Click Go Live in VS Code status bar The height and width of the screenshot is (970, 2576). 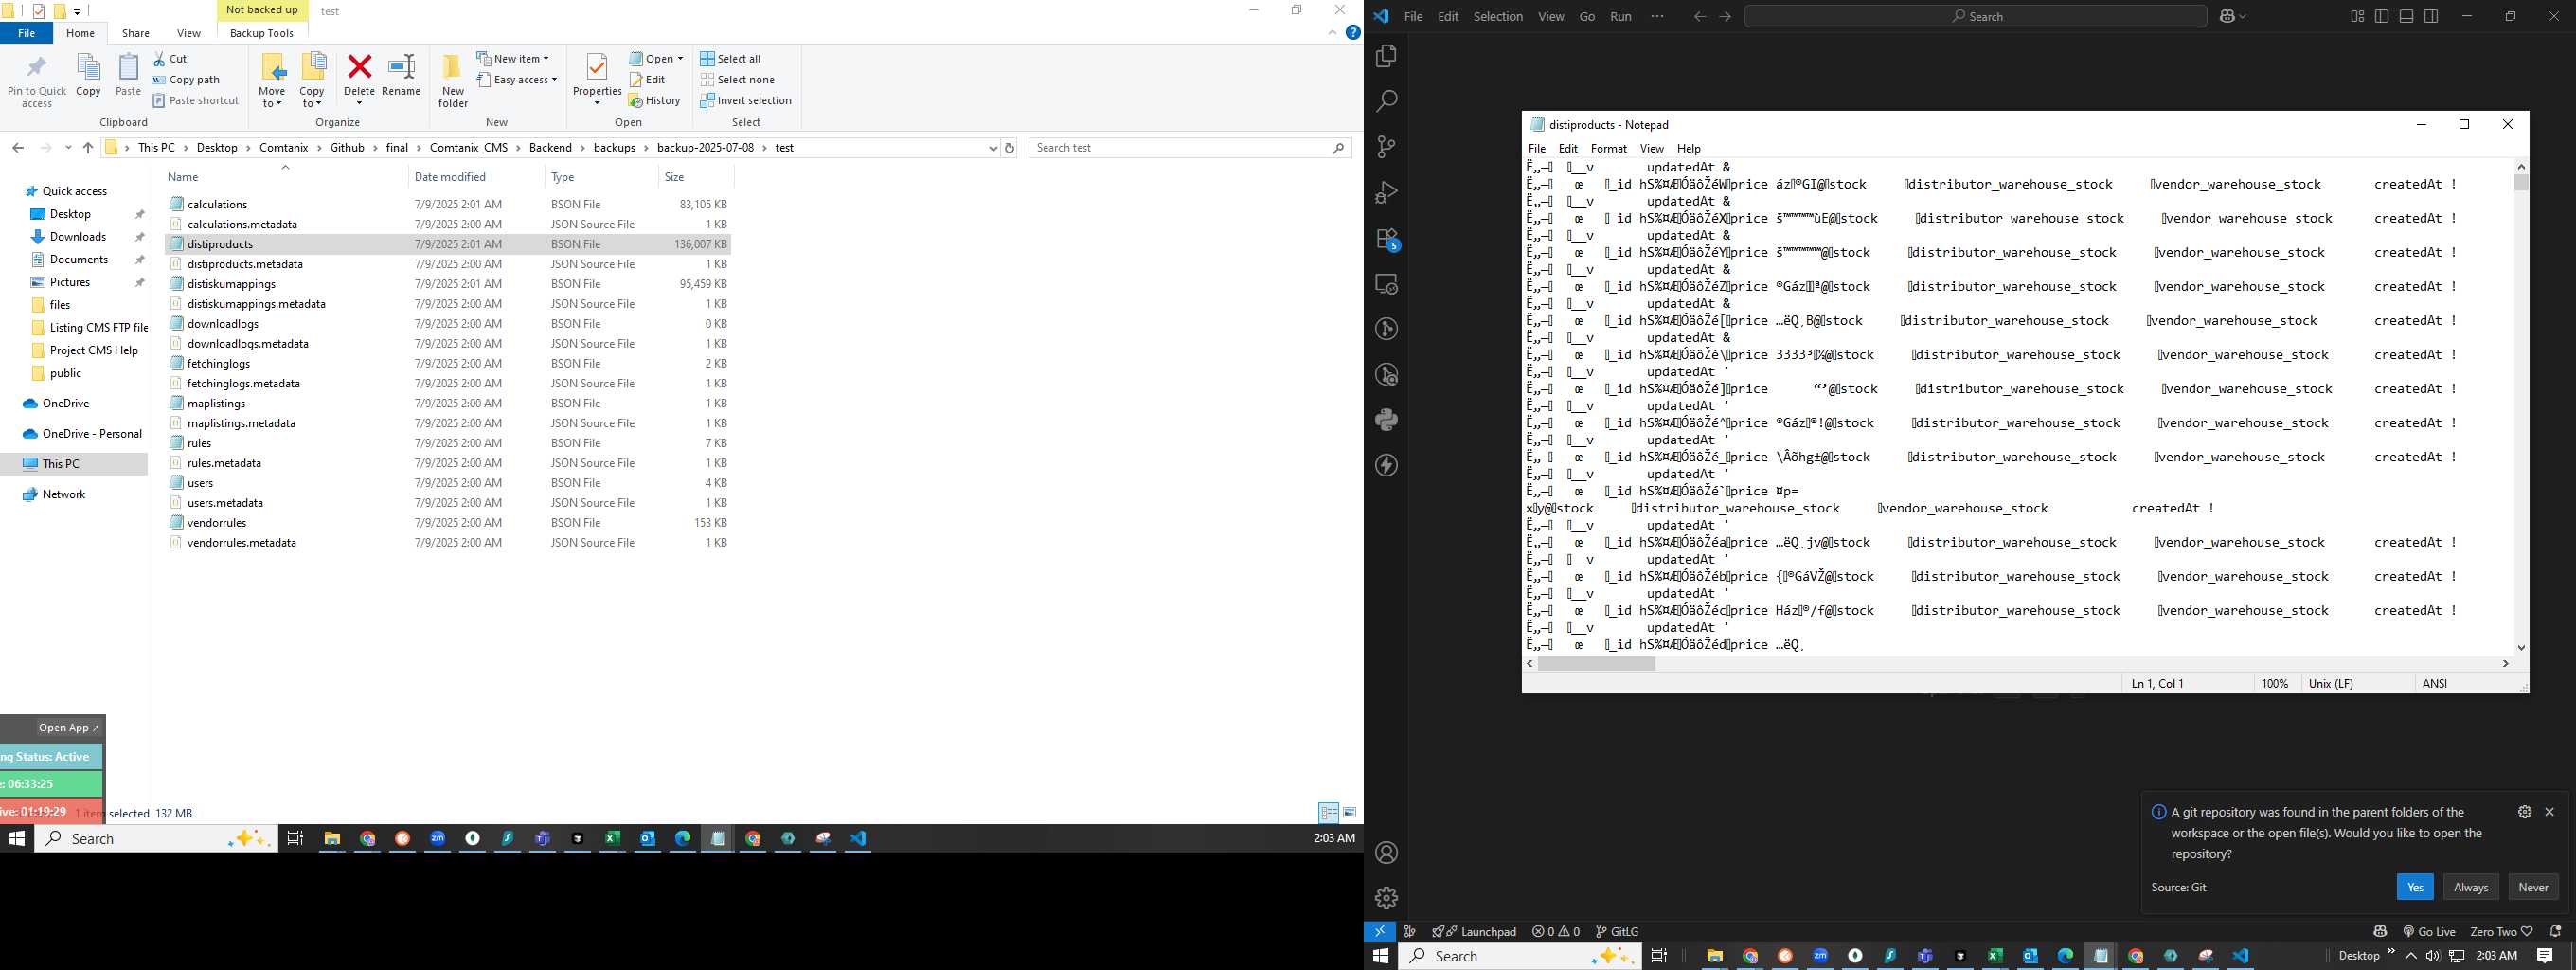(x=2429, y=931)
